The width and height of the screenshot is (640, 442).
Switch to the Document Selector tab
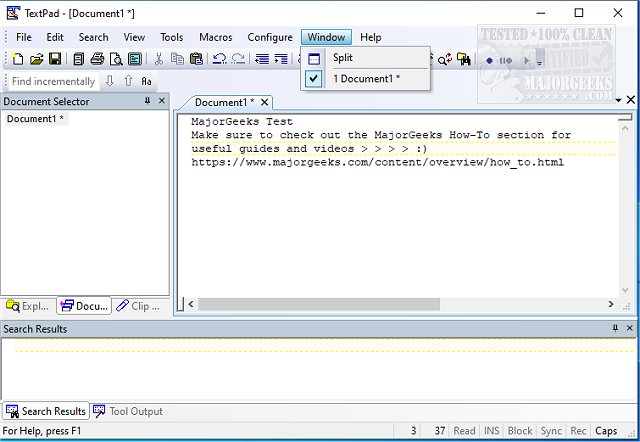(x=84, y=306)
